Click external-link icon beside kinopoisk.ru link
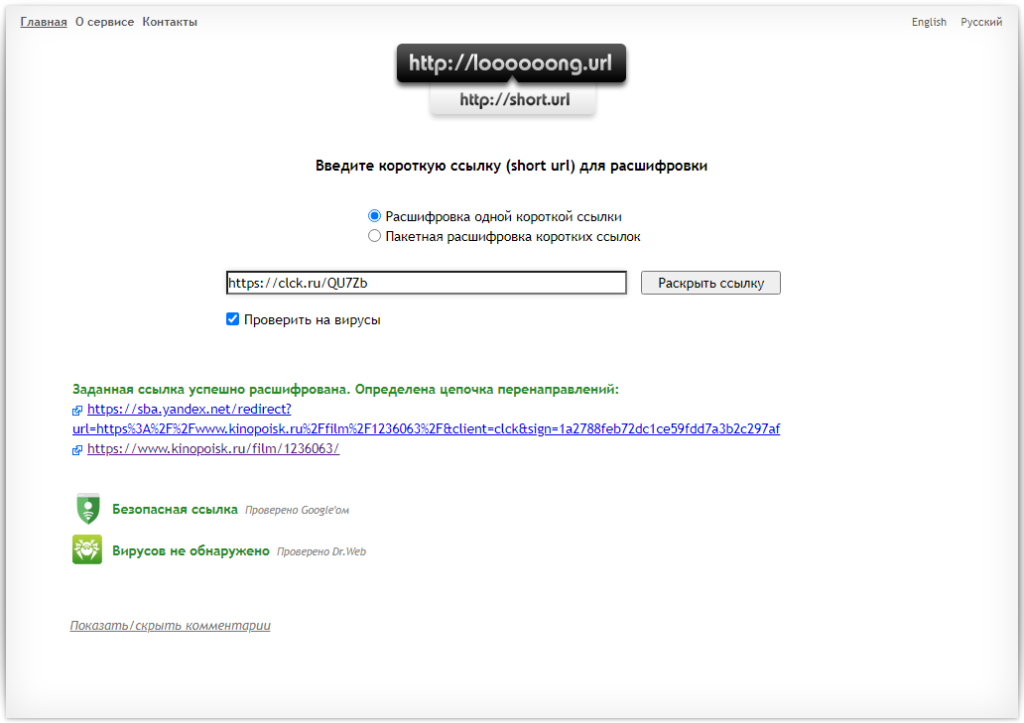Screen dimensions: 1024x723 click(77, 450)
